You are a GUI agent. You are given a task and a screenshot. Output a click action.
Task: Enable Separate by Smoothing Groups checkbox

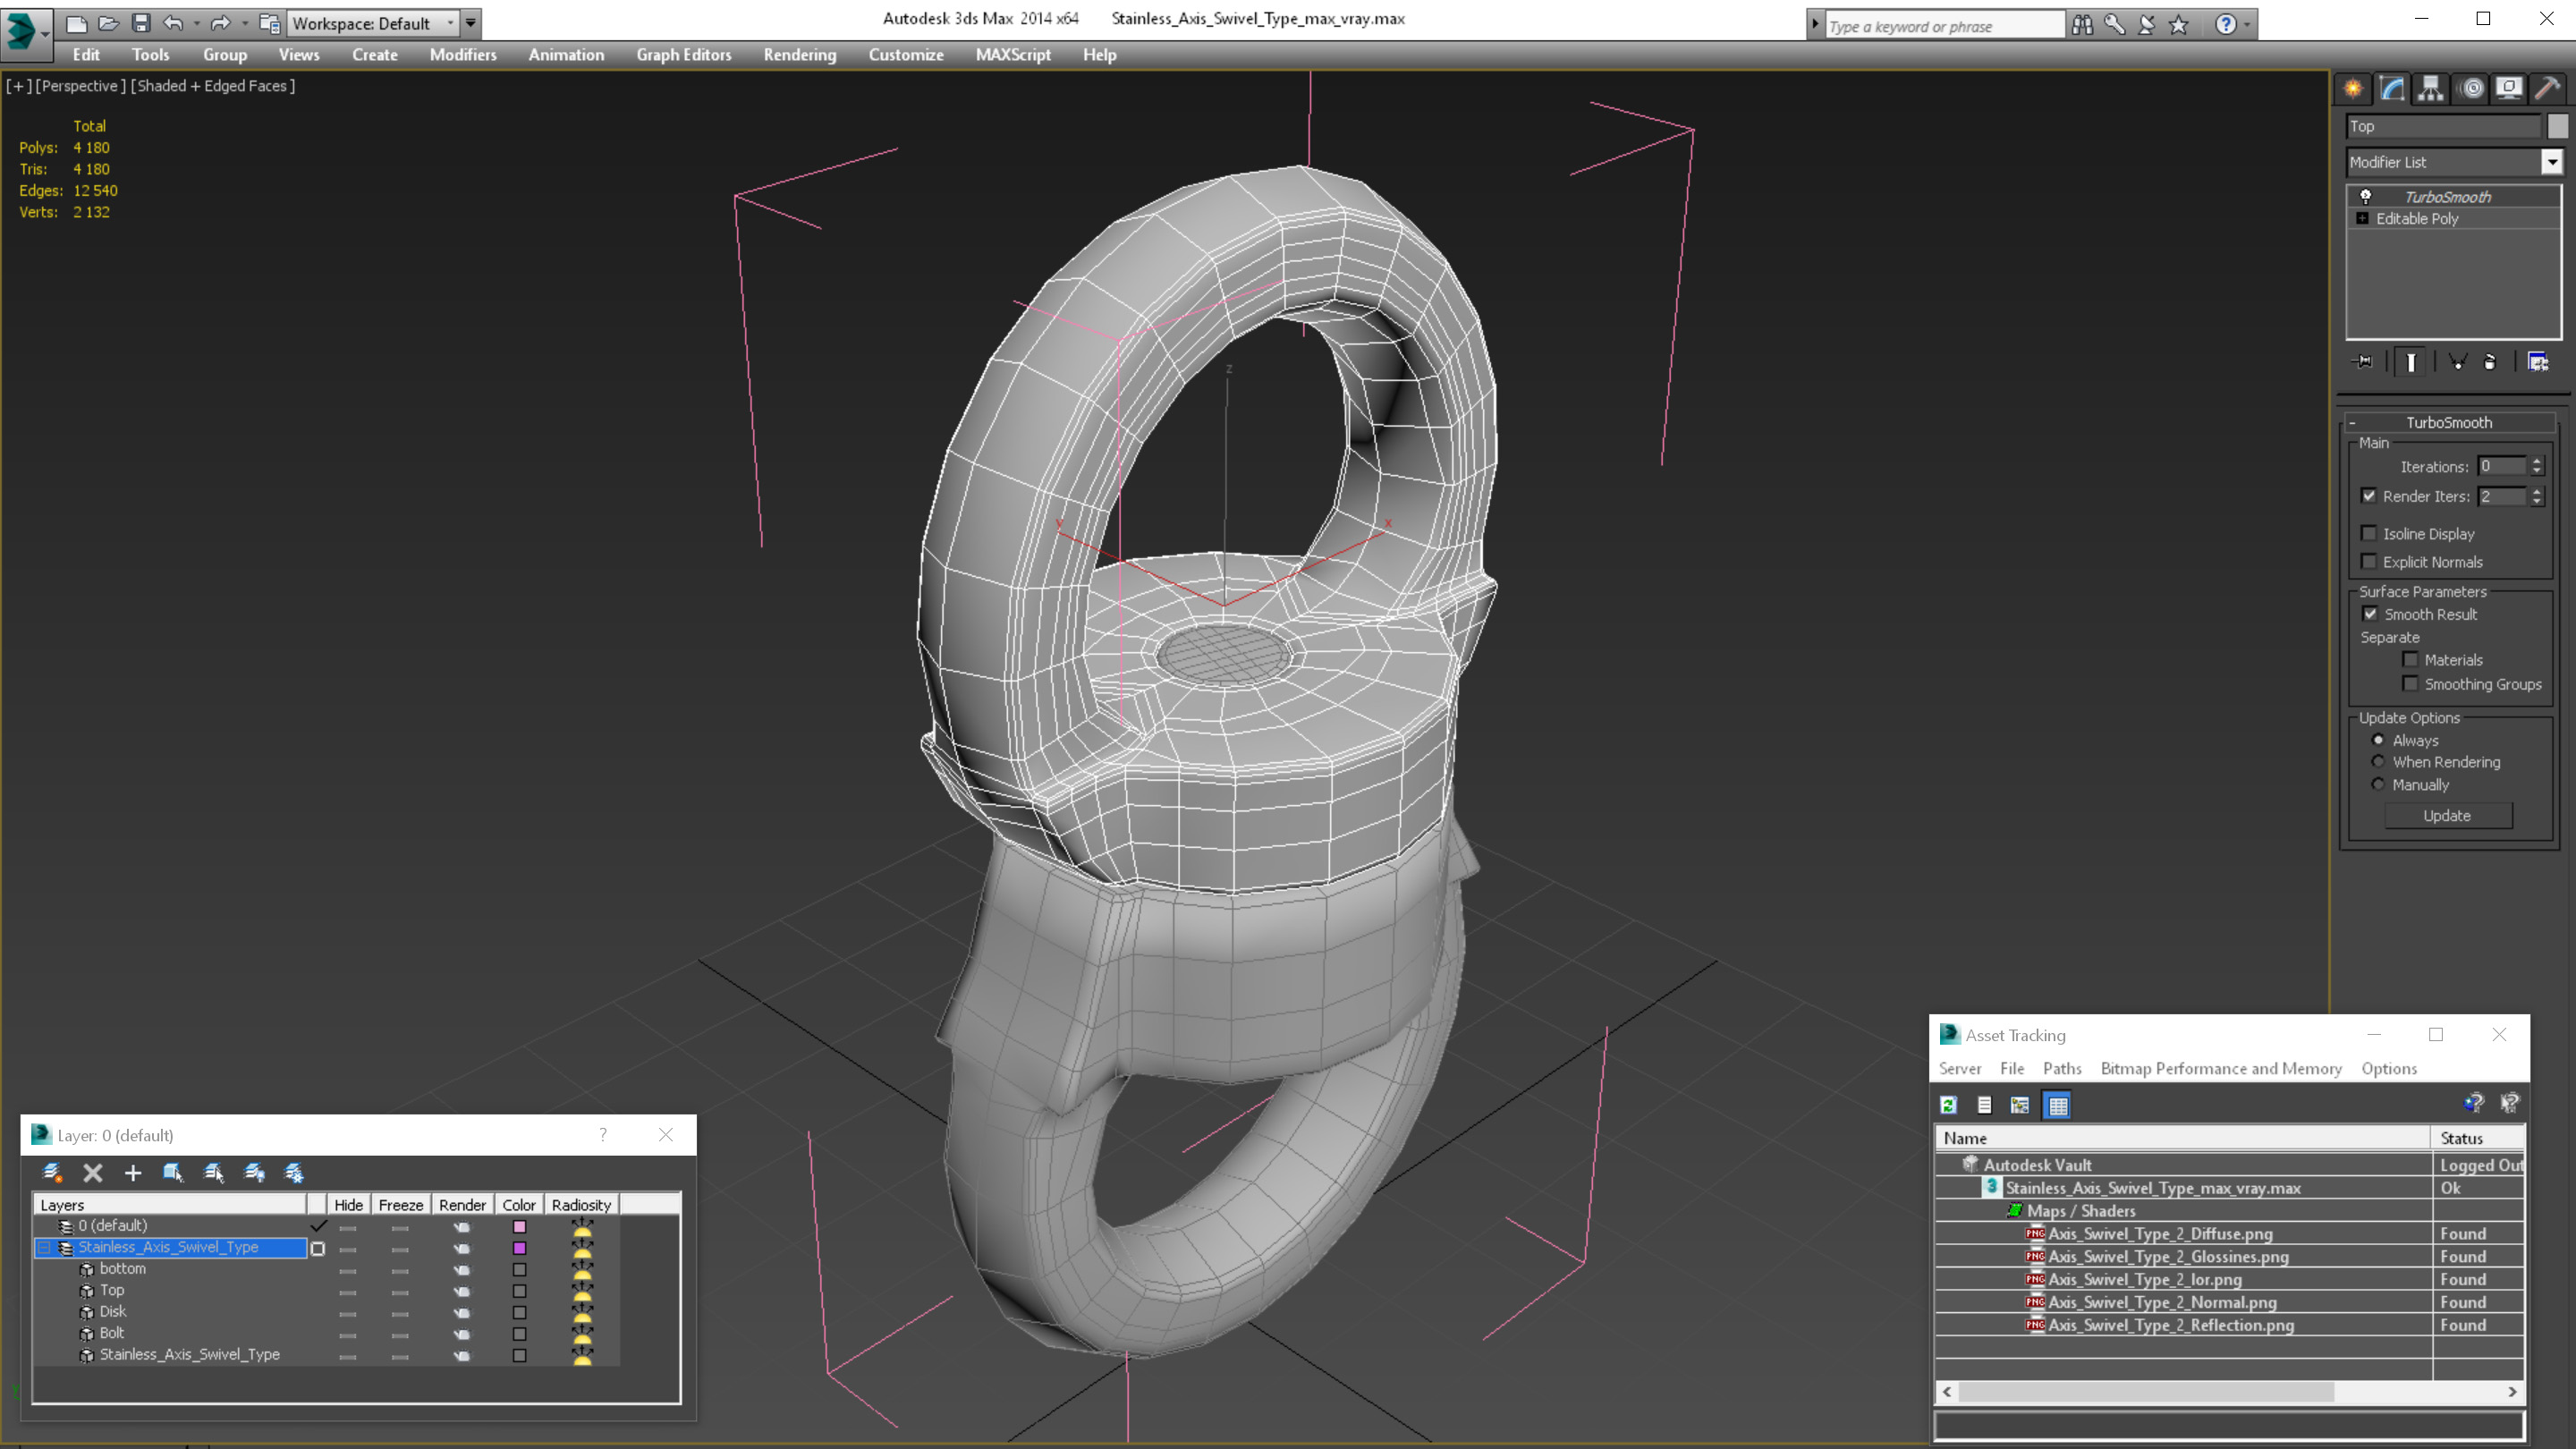2410,684
